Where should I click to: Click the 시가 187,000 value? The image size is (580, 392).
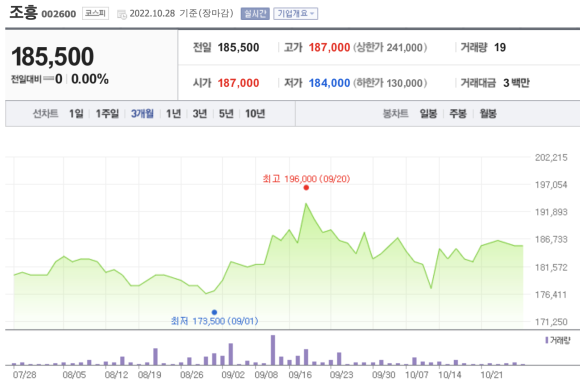click(x=238, y=83)
